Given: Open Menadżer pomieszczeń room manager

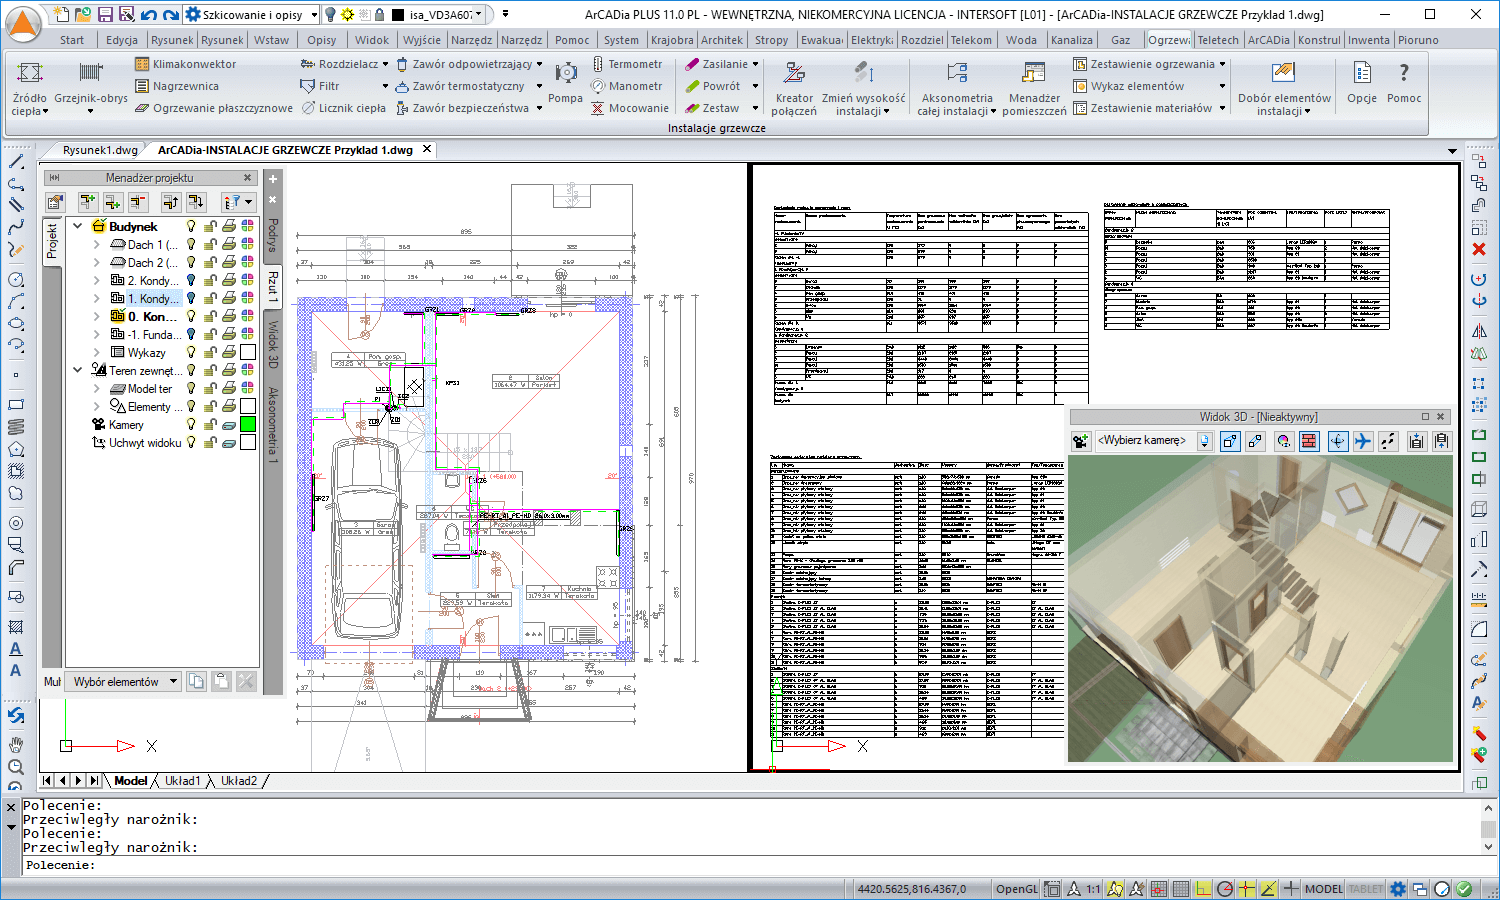Looking at the screenshot, I should click(x=1034, y=88).
